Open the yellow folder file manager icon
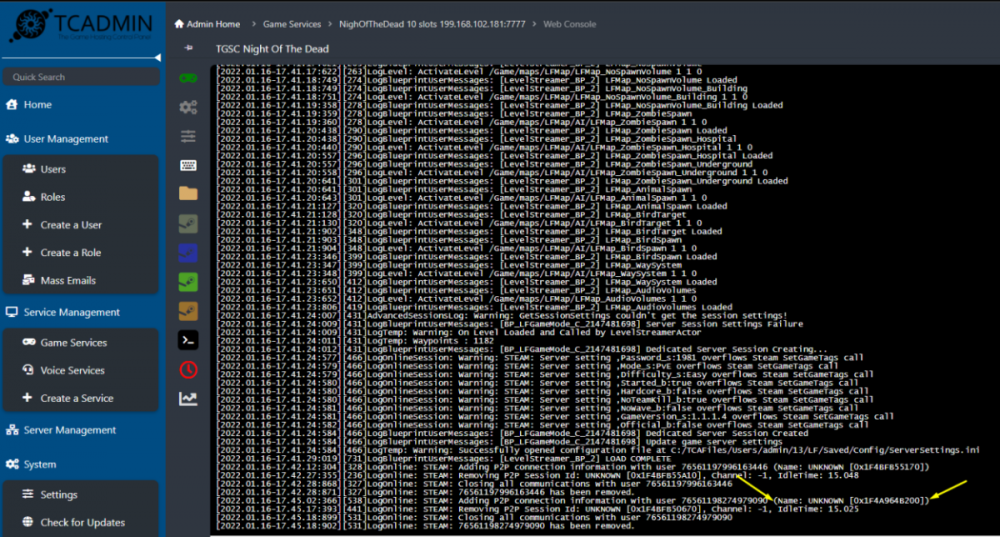The width and height of the screenshot is (1000, 537). 187,194
